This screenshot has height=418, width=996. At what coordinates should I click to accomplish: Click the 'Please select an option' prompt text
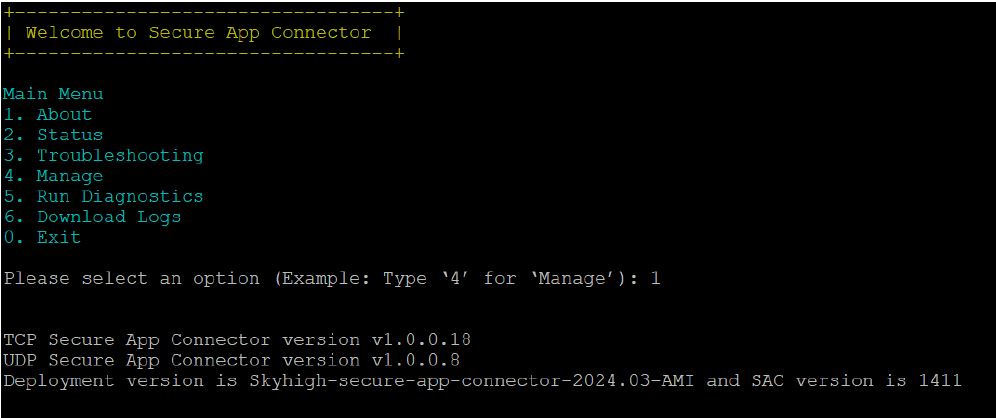pyautogui.click(x=131, y=278)
